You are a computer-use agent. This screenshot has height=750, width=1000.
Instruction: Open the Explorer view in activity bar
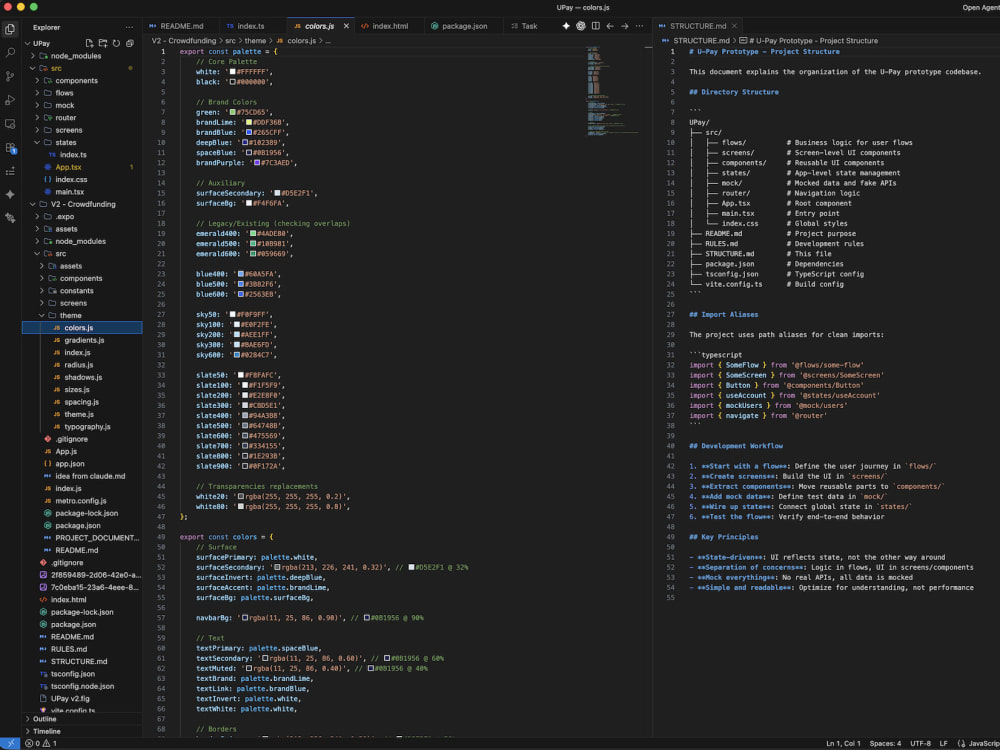pyautogui.click(x=10, y=29)
